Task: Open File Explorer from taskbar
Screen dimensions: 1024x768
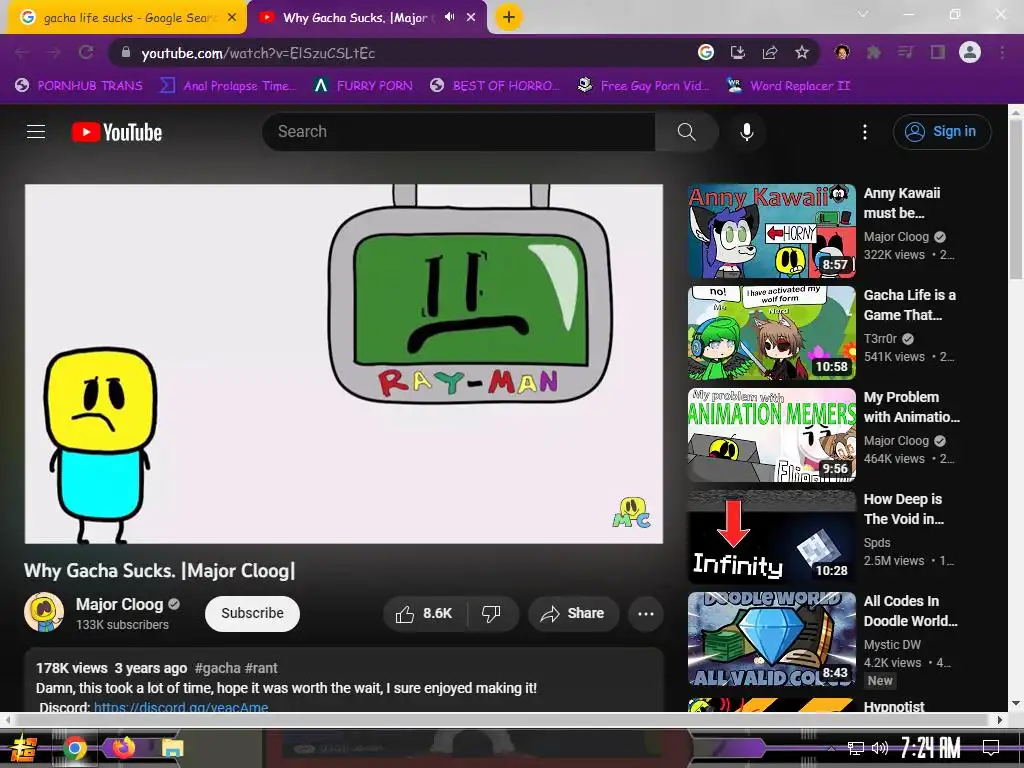Action: coord(172,748)
